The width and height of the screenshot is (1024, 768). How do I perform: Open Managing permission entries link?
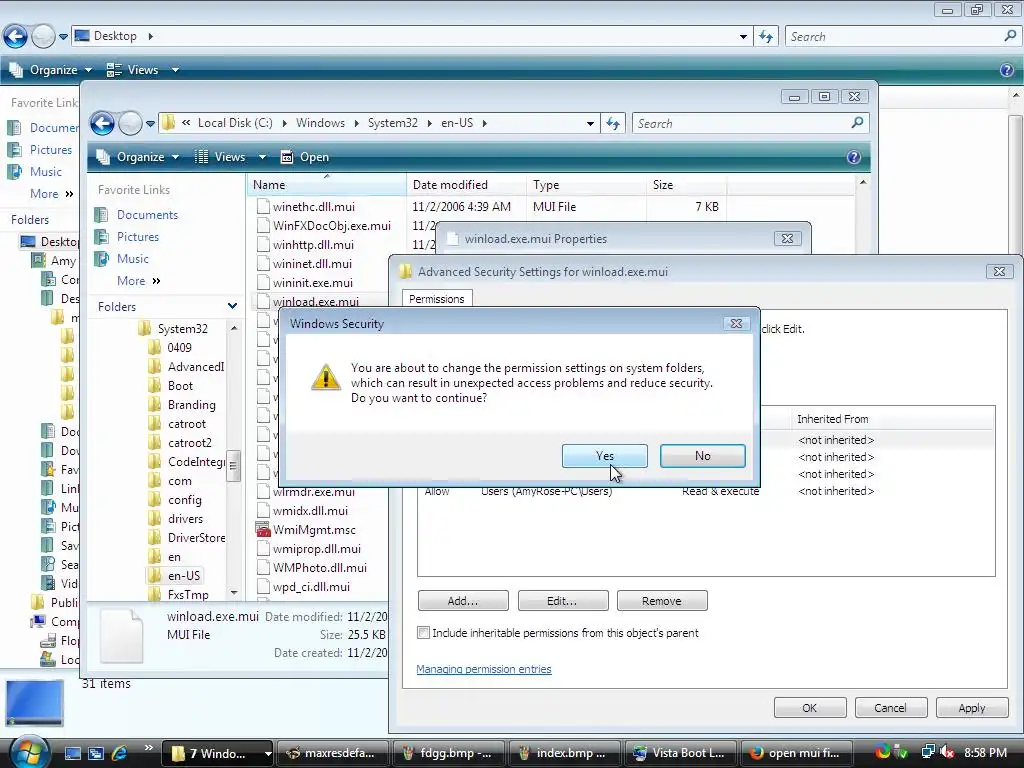(x=484, y=669)
